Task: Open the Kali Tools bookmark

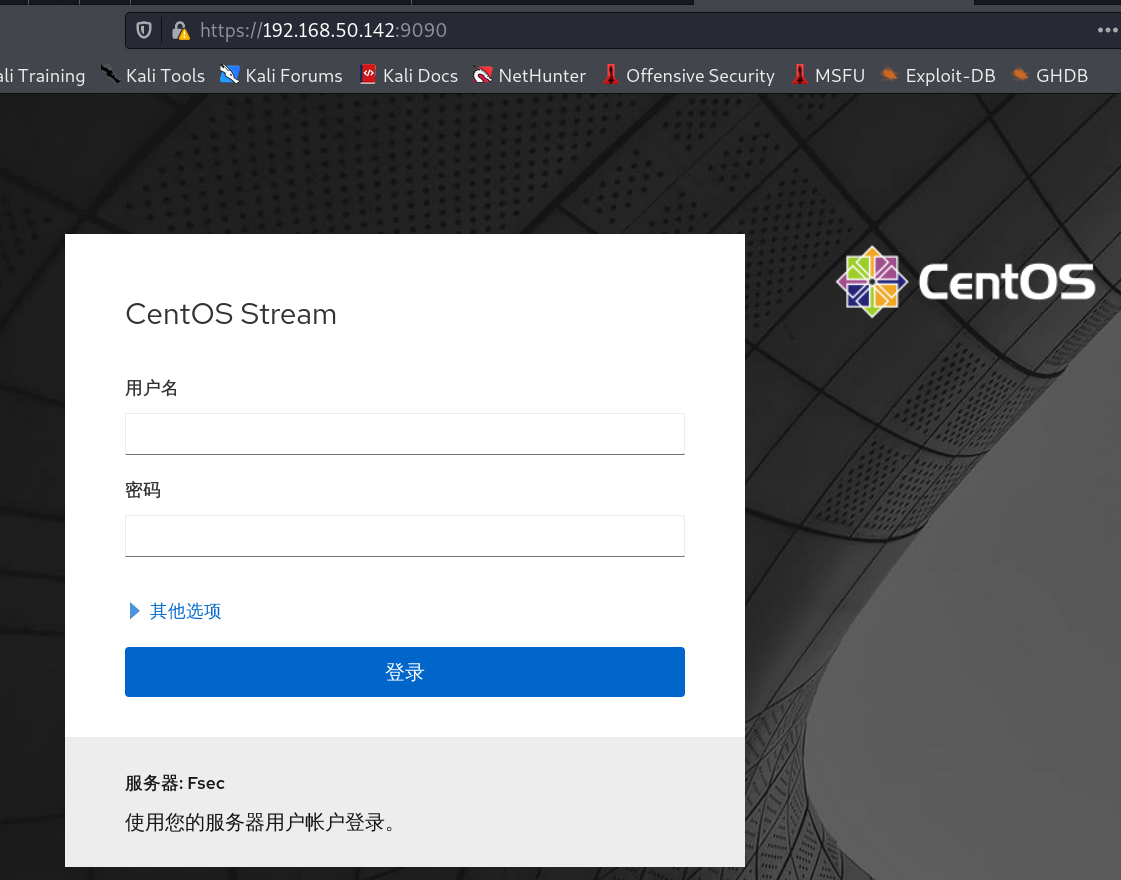Action: click(152, 76)
